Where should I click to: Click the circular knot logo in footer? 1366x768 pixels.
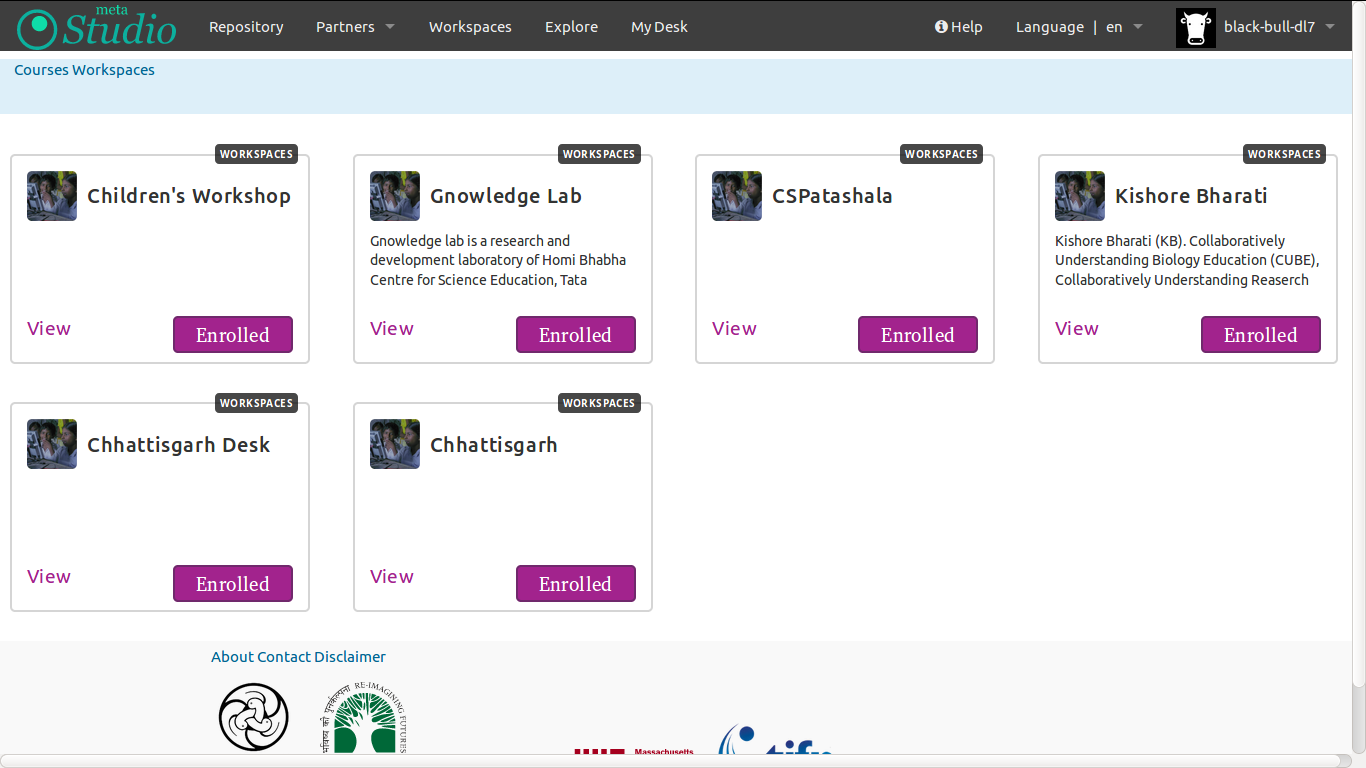pyautogui.click(x=254, y=717)
